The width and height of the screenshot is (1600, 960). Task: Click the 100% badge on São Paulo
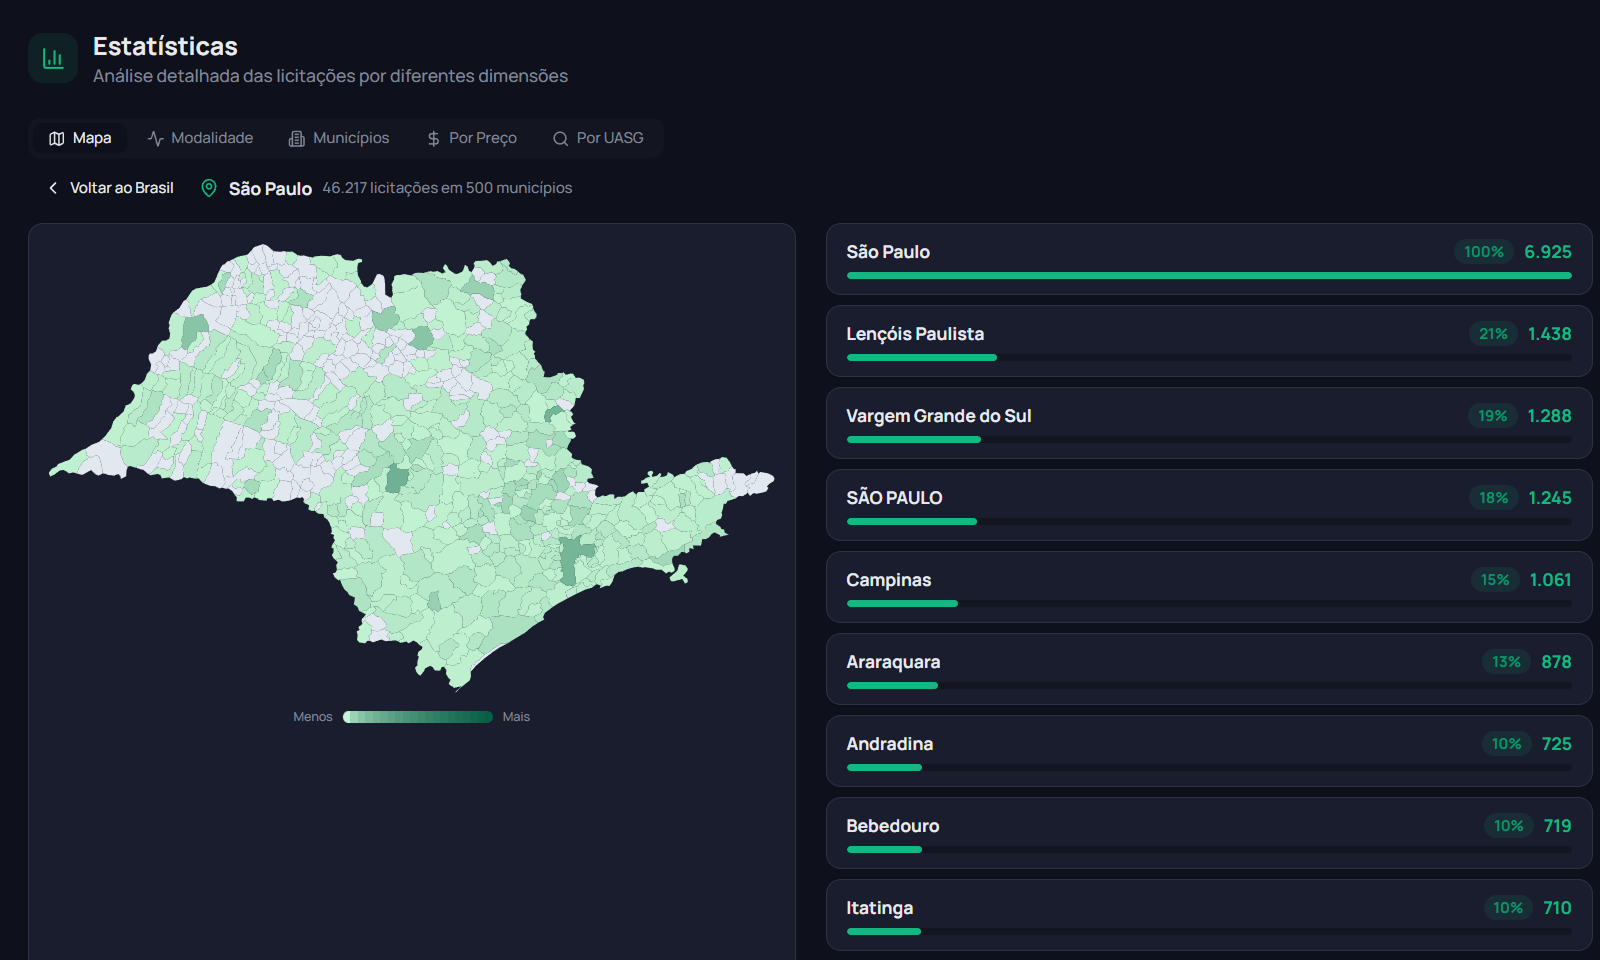click(x=1484, y=252)
